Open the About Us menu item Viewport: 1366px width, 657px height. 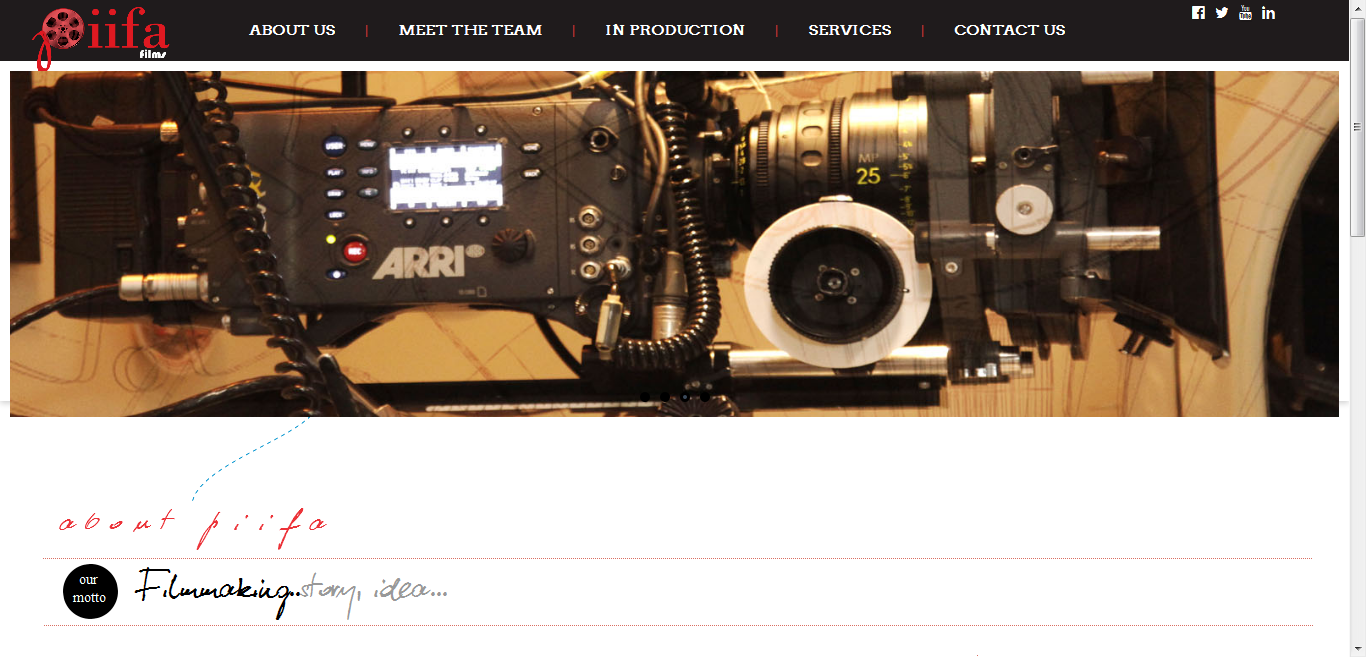[292, 30]
